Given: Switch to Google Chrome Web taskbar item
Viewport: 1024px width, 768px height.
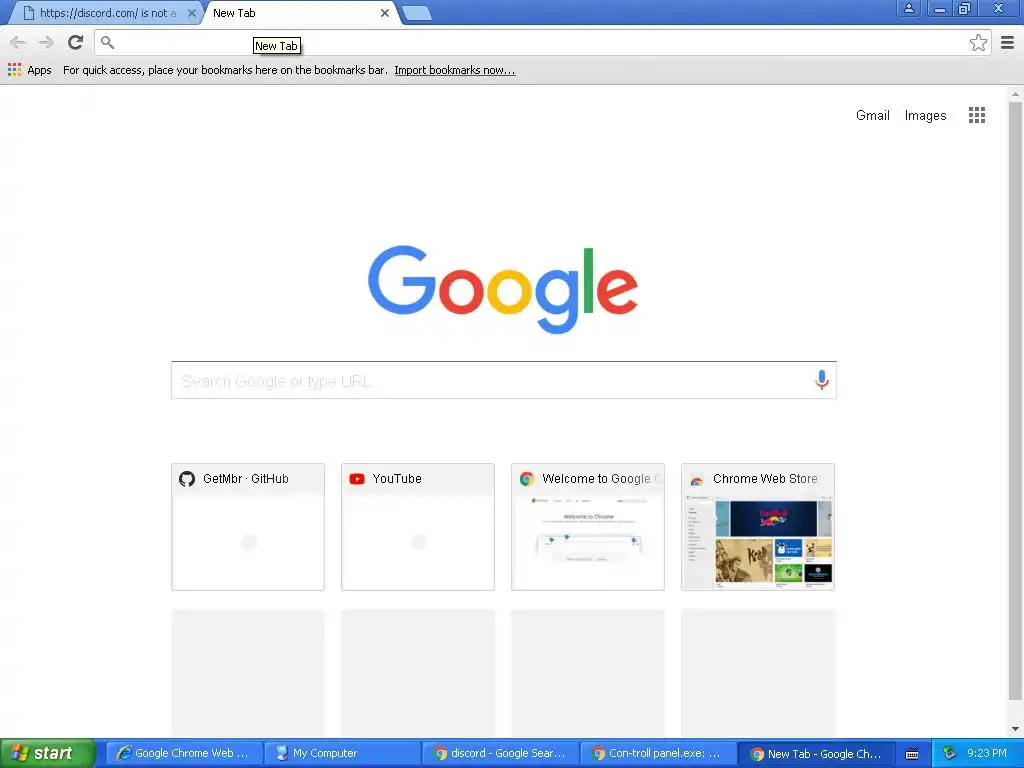Looking at the screenshot, I should click(184, 754).
